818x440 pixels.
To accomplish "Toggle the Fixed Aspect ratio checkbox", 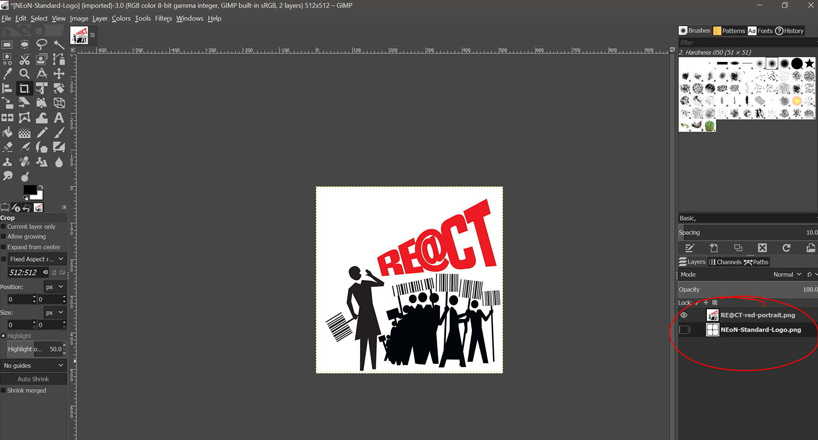I will [4, 259].
